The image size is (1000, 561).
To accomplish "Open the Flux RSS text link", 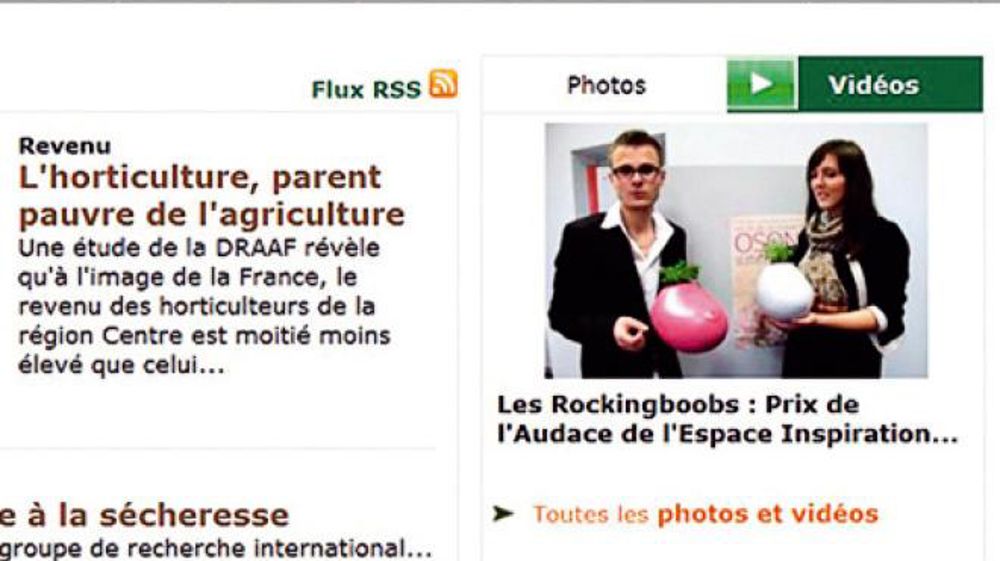I will click(366, 89).
